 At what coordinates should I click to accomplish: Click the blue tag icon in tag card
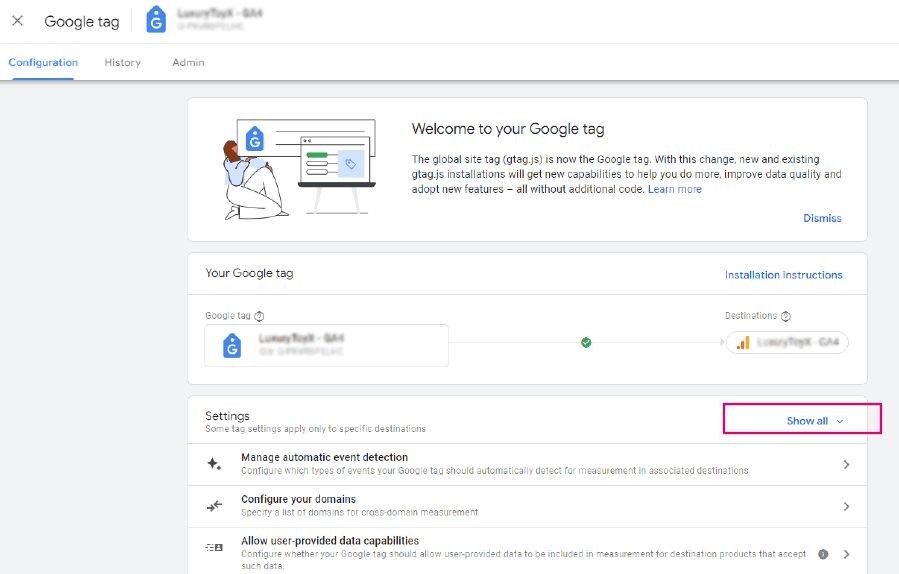coord(232,346)
